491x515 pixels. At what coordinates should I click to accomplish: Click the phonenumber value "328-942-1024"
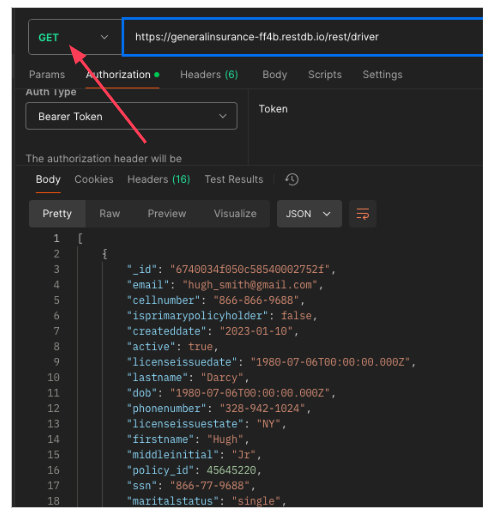(262, 408)
